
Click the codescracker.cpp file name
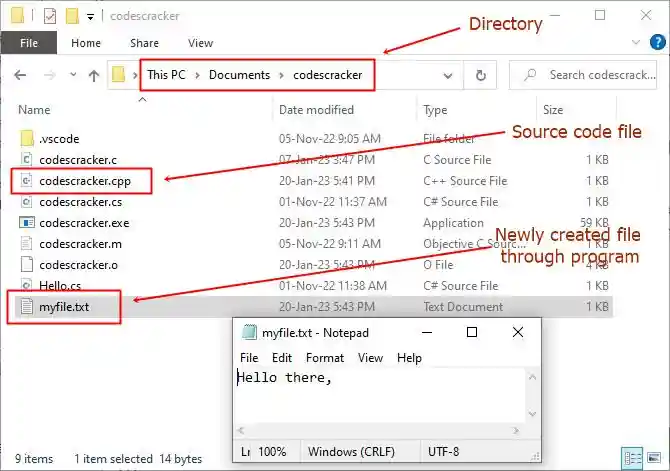(85, 181)
